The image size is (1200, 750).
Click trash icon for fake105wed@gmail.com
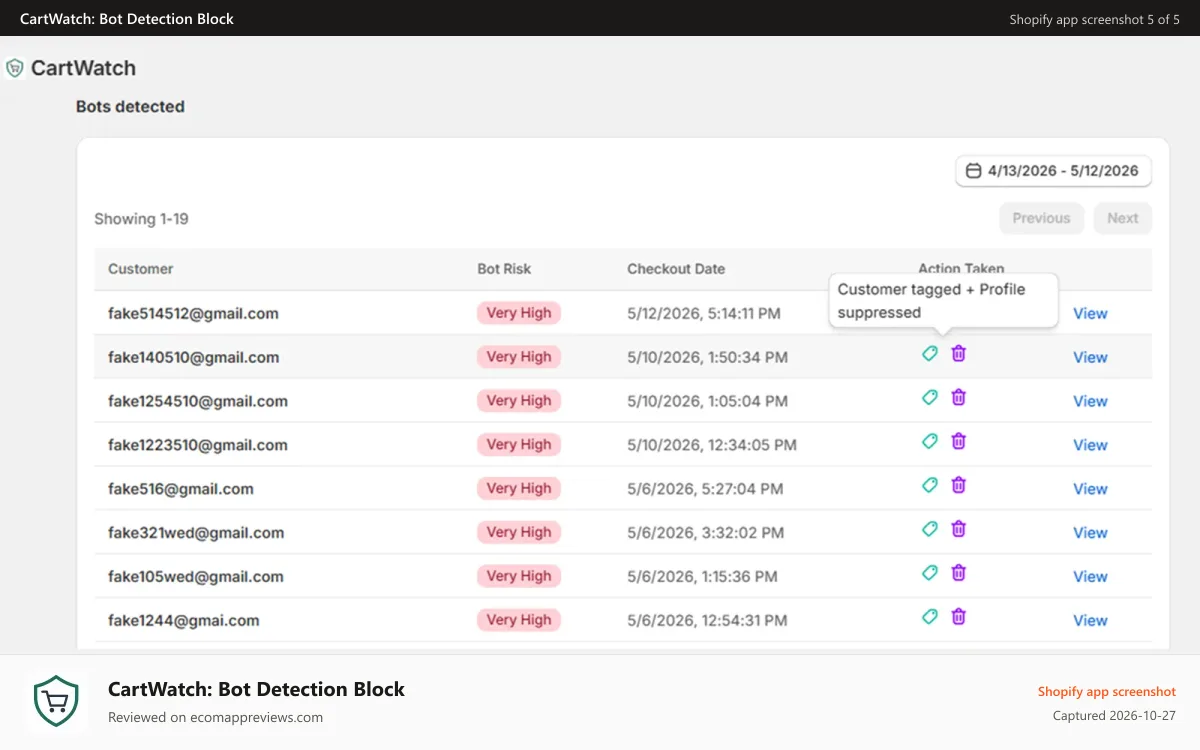click(x=959, y=573)
